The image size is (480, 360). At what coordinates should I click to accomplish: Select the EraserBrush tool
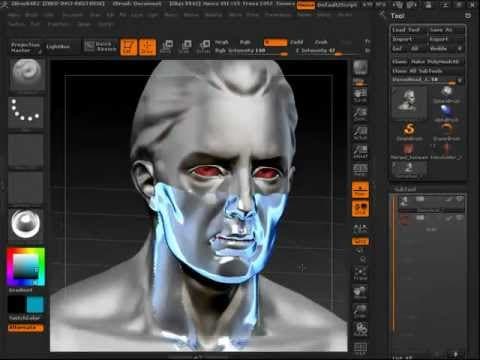click(x=447, y=132)
